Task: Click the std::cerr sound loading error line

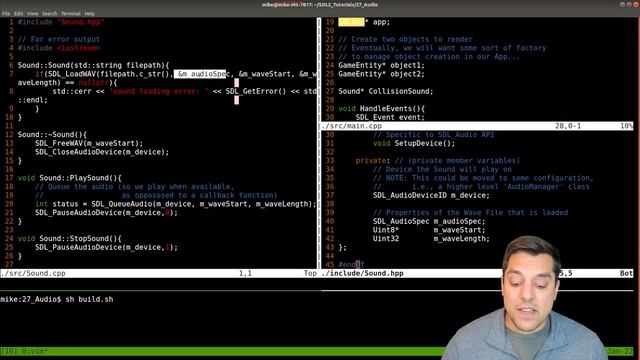Action: point(184,91)
